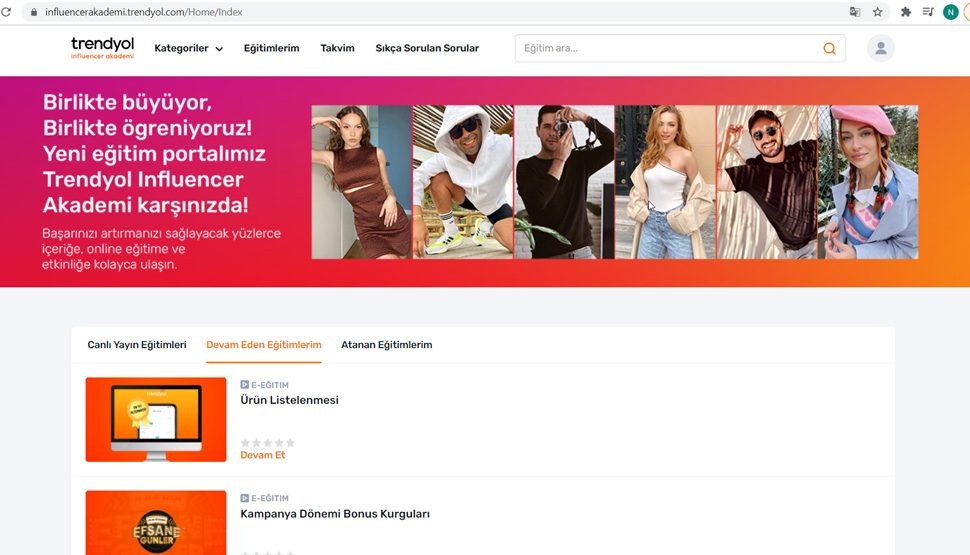Click the Trendyol influencer akademi logo
The image size is (970, 555).
click(102, 48)
